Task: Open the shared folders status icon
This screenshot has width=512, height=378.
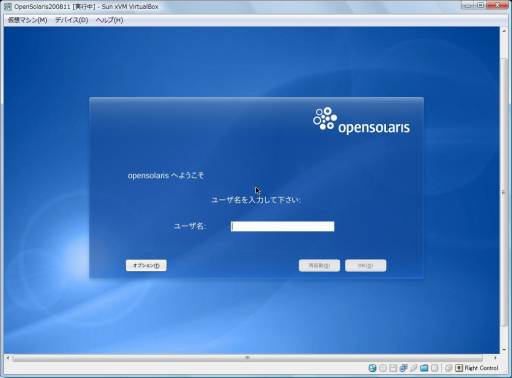Action: [x=424, y=368]
